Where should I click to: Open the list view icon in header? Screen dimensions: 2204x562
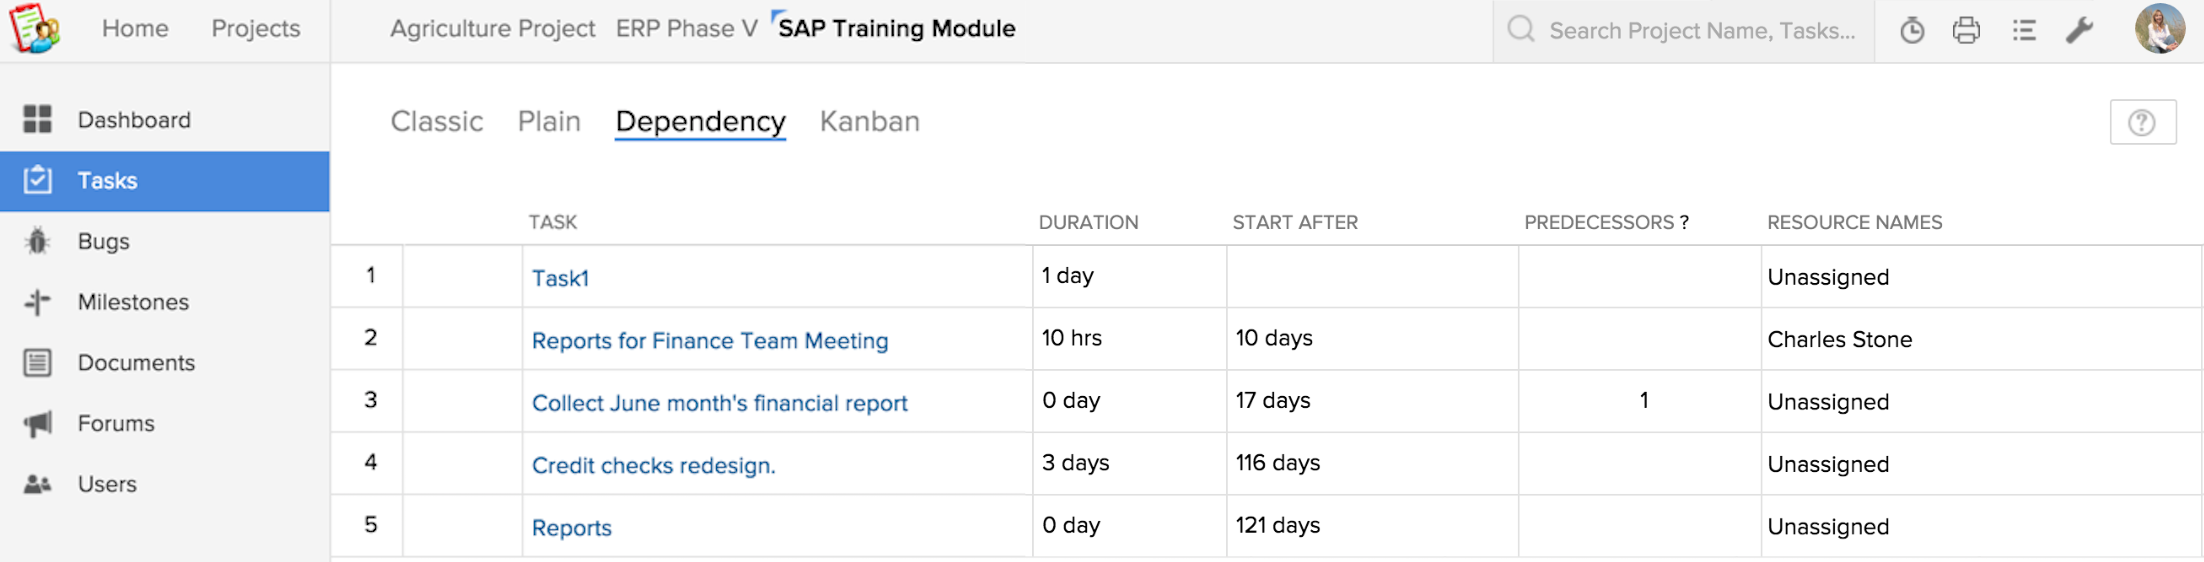tap(2024, 31)
